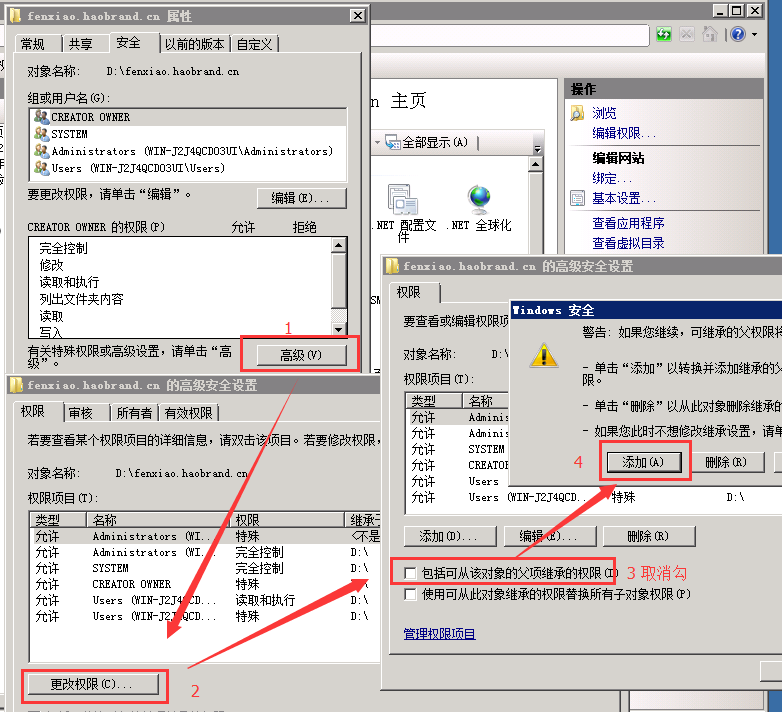Viewport: 782px width, 712px height.
Task: Click the 浏览 browse folder icon
Action: (x=577, y=113)
